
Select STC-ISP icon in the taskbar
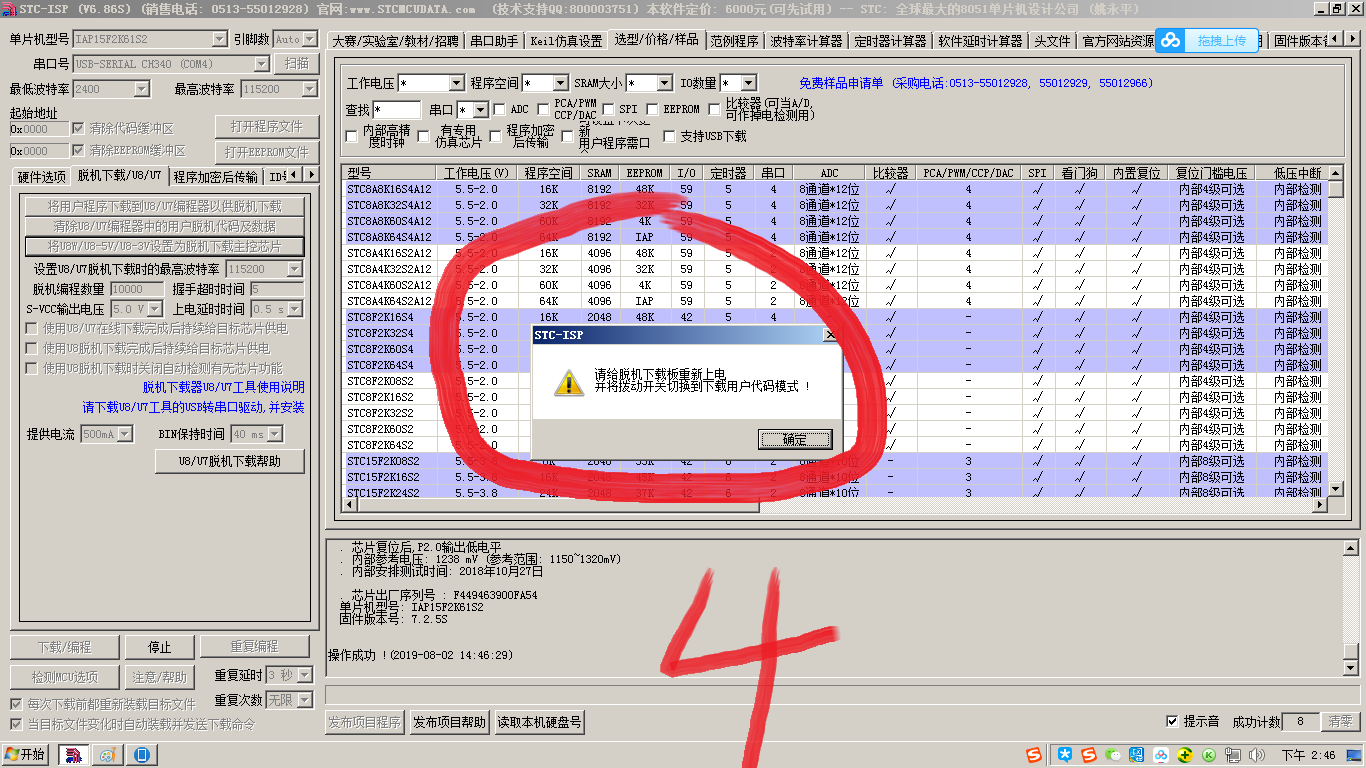tap(74, 755)
